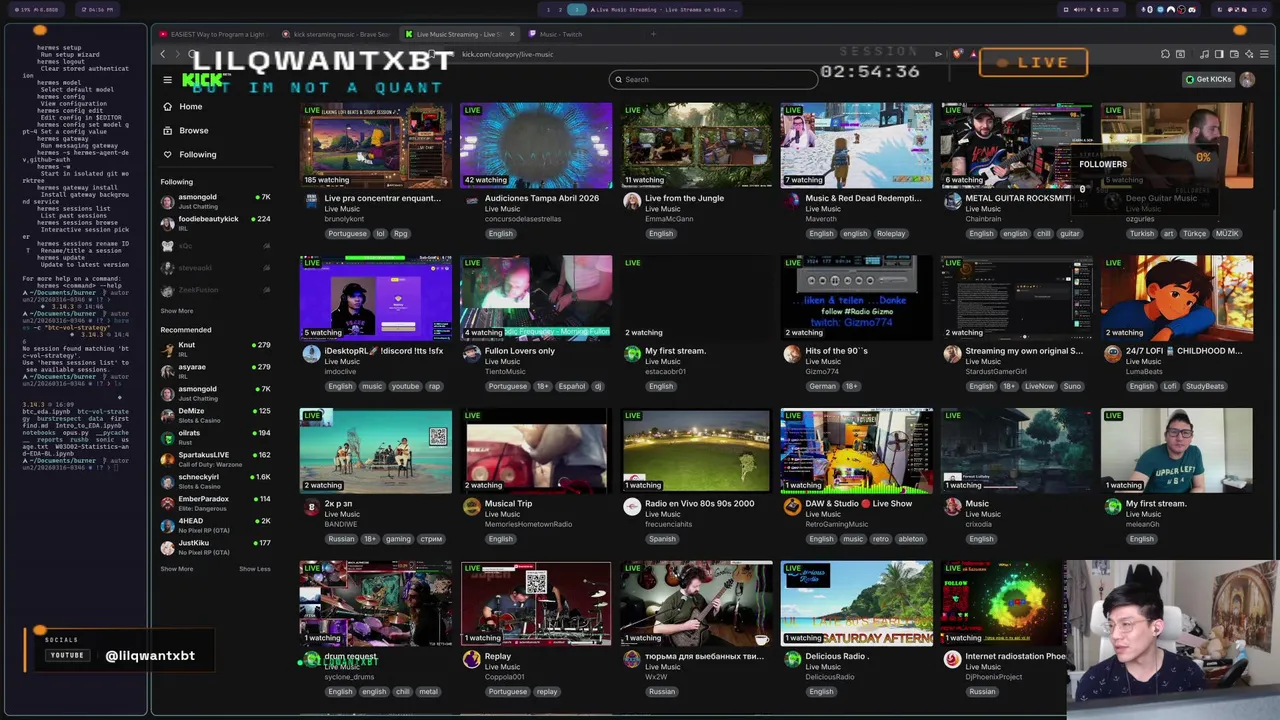The height and width of the screenshot is (720, 1280).
Task: Click Delicious Radio stream title
Action: [837, 656]
